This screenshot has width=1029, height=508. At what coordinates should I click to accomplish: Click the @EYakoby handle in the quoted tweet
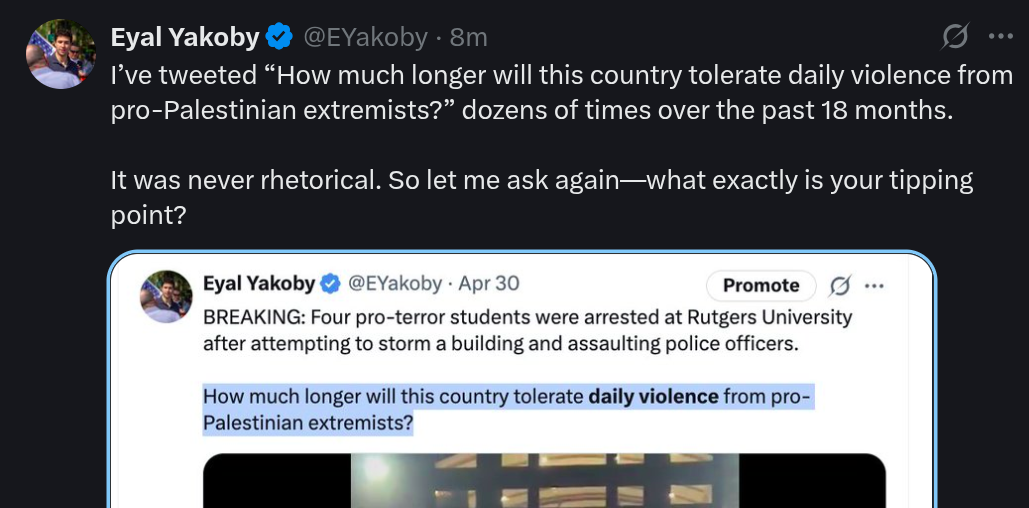(394, 284)
